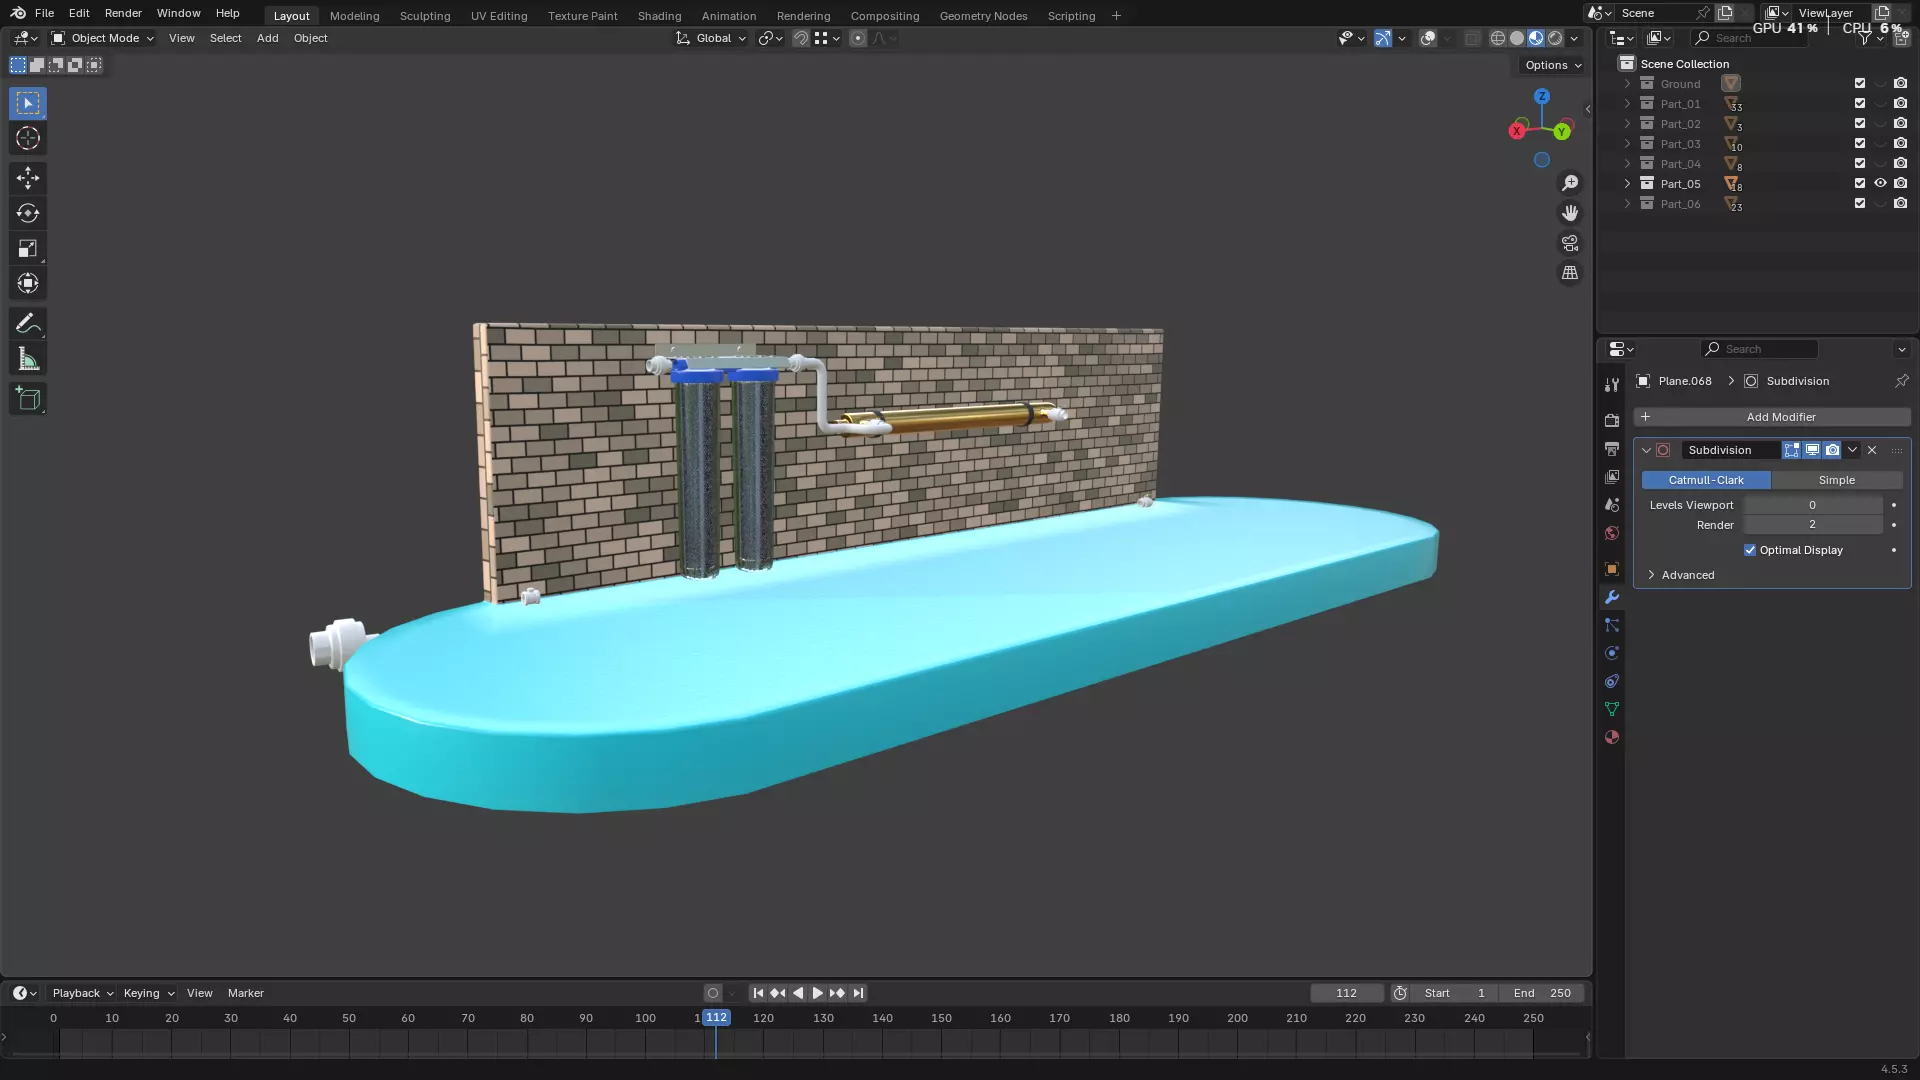
Task: Switch to rendered viewport shading
Action: (x=1555, y=38)
